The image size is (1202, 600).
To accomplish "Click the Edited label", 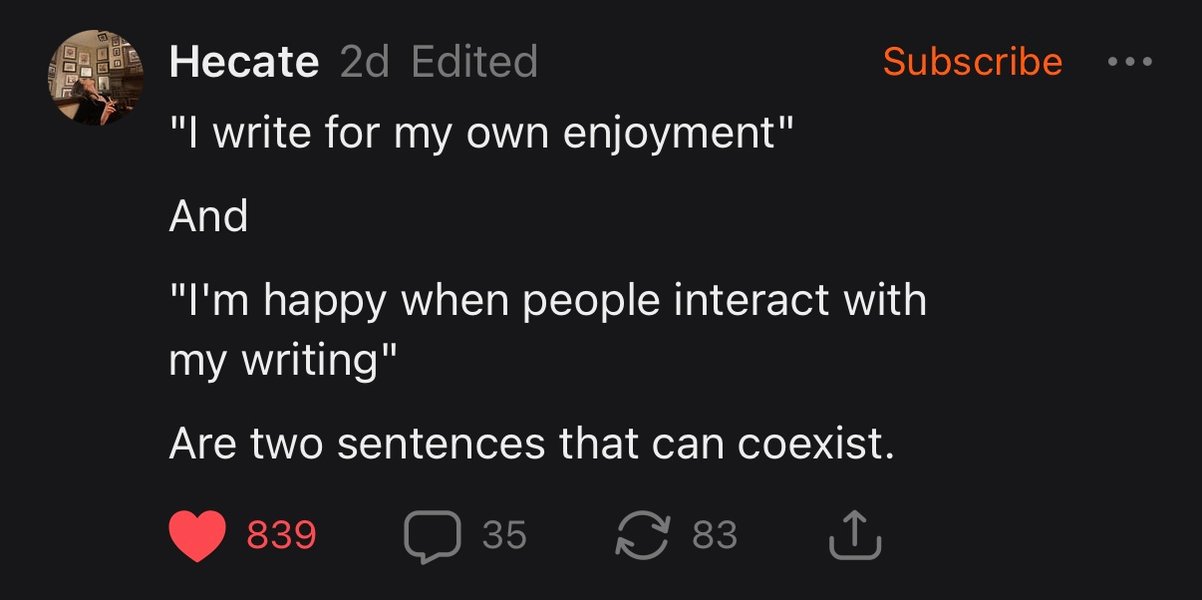I will coord(474,62).
